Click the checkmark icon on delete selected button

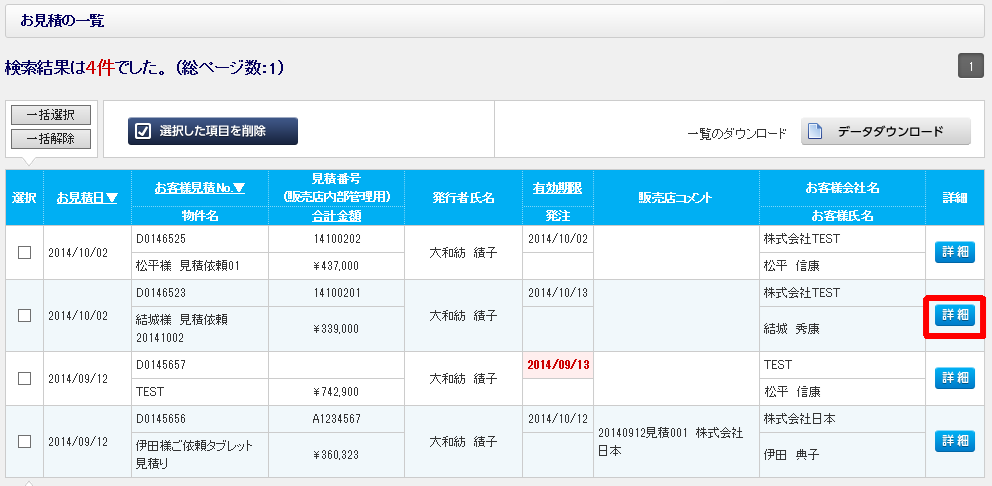click(143, 131)
